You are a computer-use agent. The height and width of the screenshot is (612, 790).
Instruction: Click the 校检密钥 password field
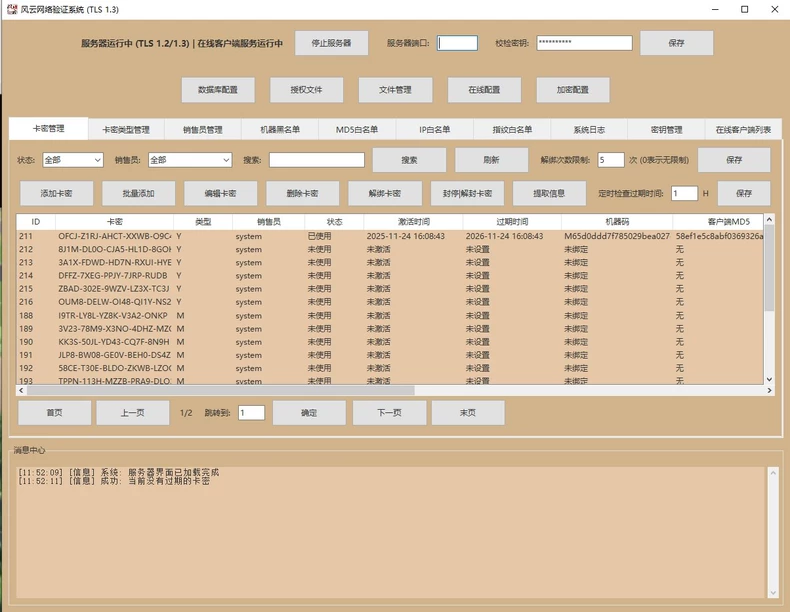coord(584,43)
